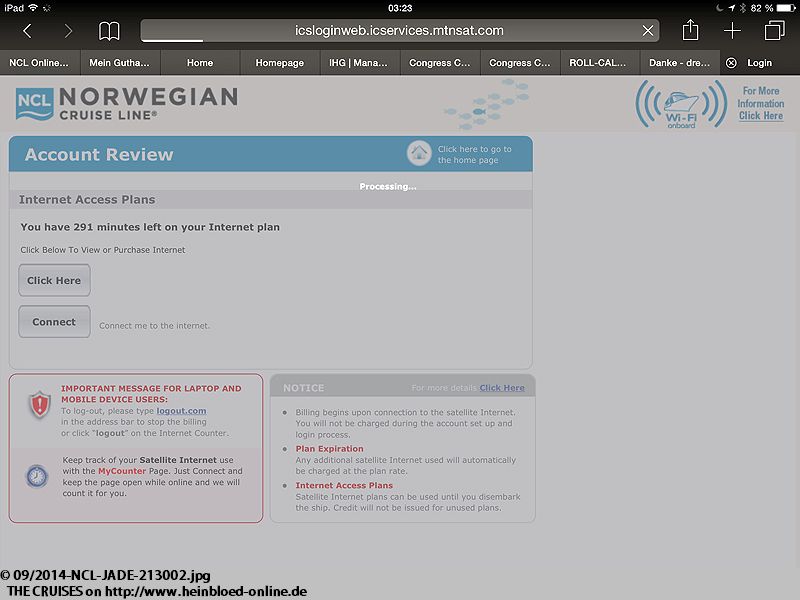Click the Click Below To View or Purchase text

(103, 250)
